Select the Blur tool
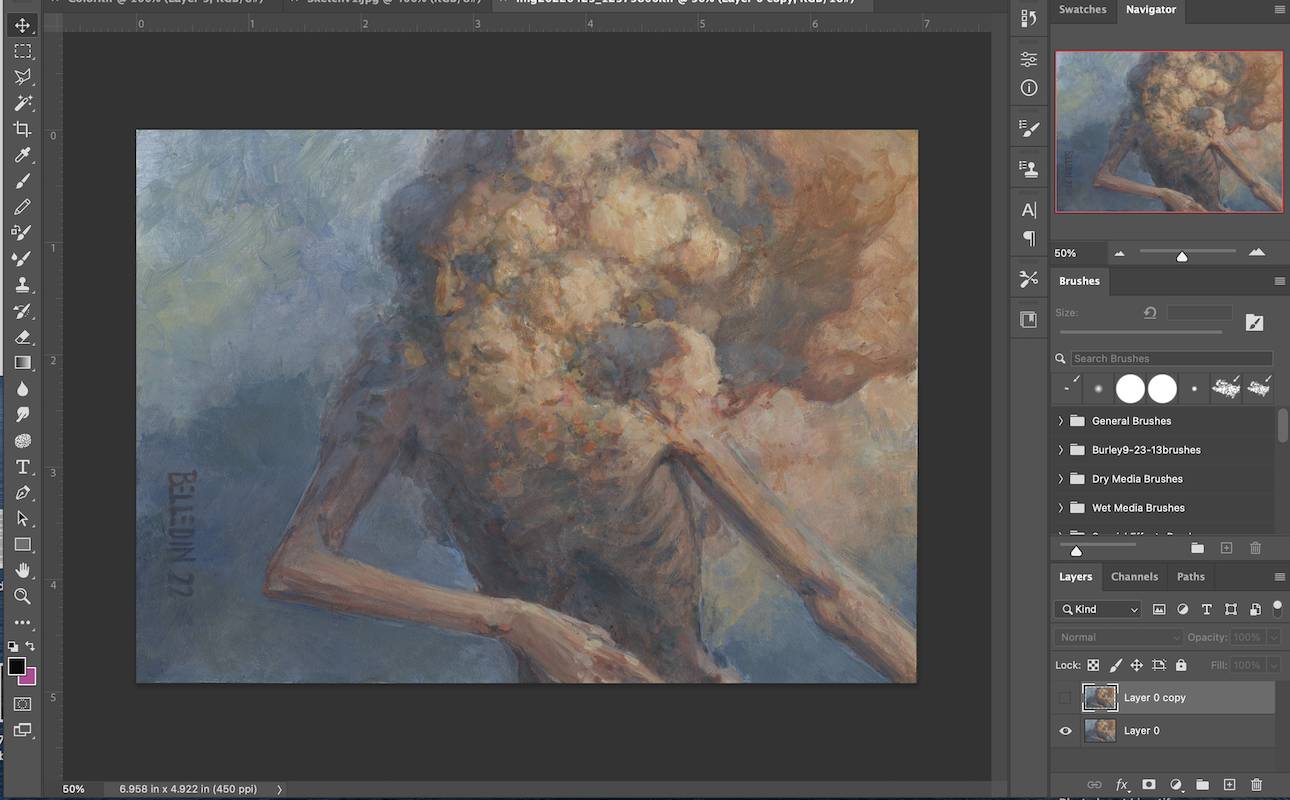The image size is (1290, 800). pos(22,389)
